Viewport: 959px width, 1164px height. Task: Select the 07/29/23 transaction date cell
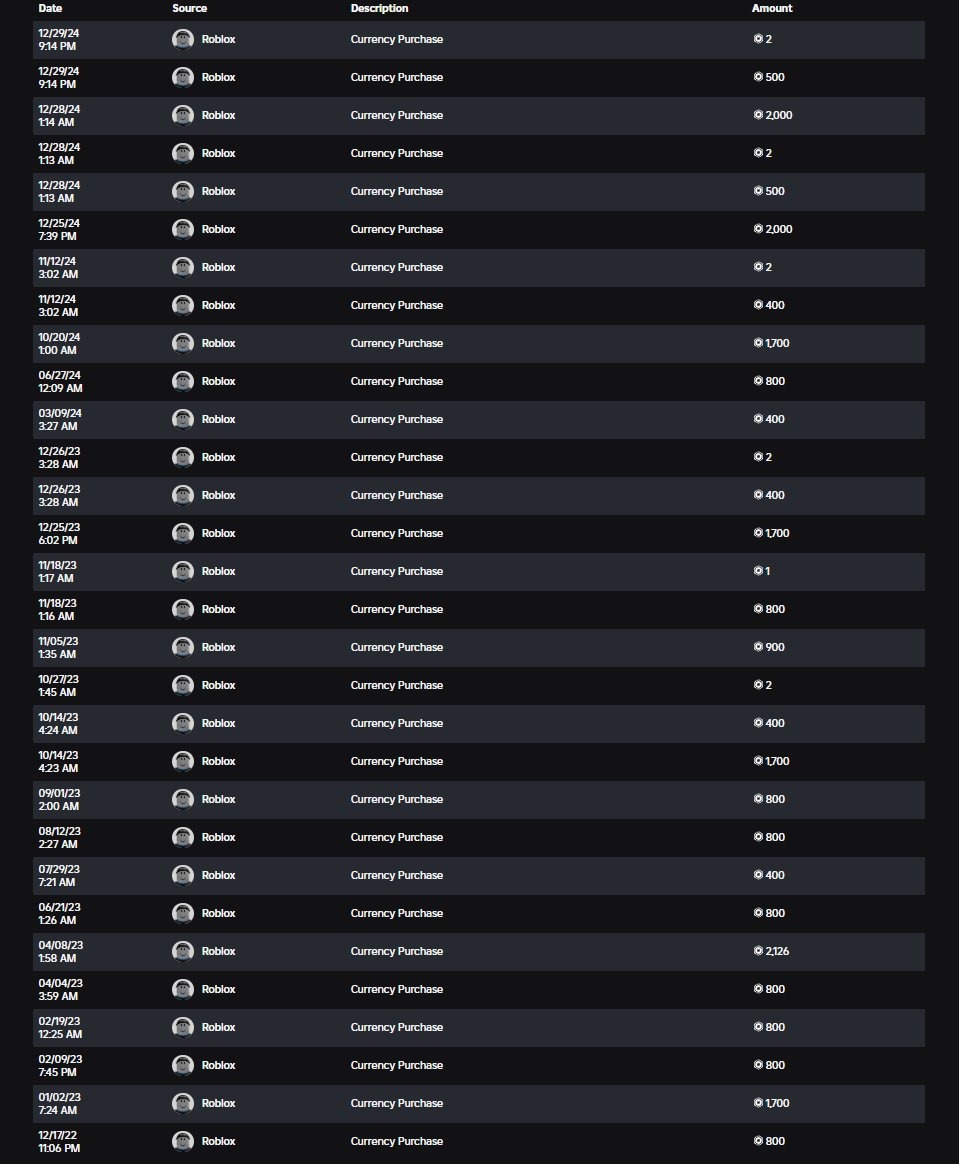59,875
